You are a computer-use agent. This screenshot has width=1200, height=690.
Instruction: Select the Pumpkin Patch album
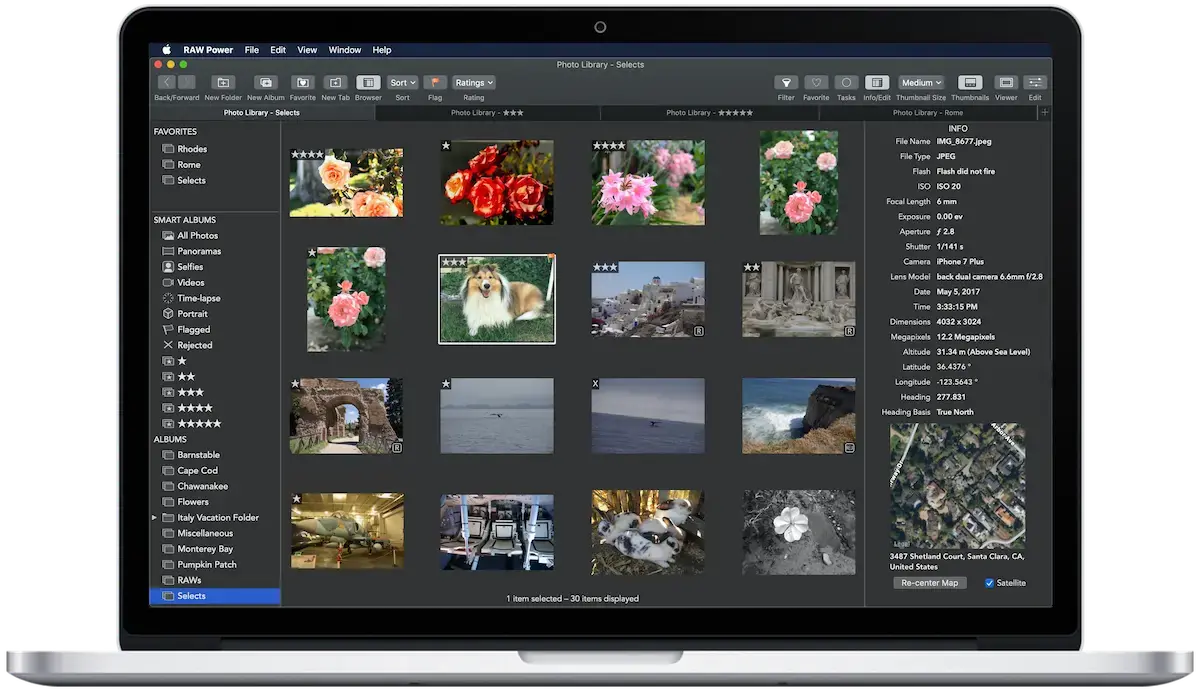pos(207,564)
